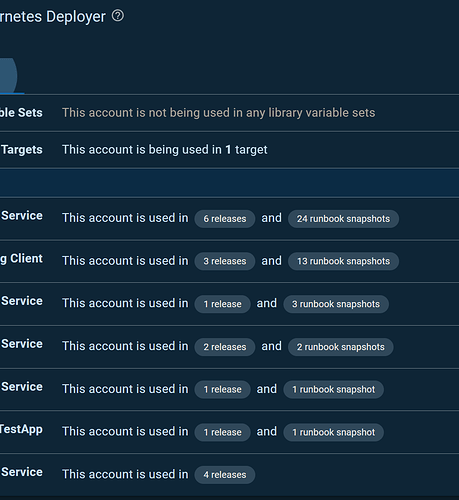Open the 6 releases chip
Viewport: 459px width, 500px height.
(225, 219)
